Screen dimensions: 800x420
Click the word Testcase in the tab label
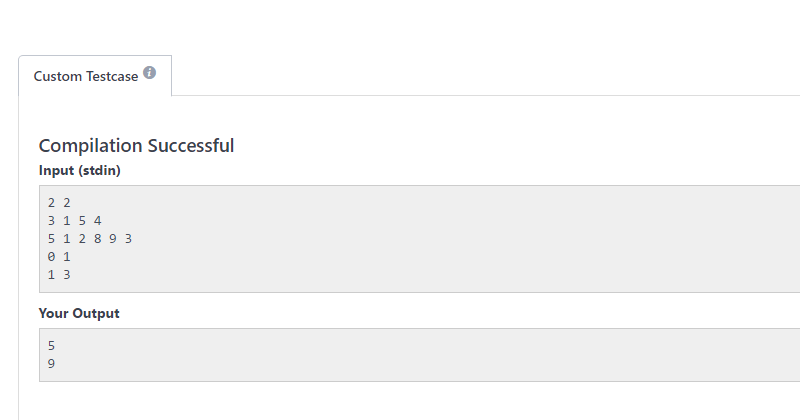coord(112,76)
